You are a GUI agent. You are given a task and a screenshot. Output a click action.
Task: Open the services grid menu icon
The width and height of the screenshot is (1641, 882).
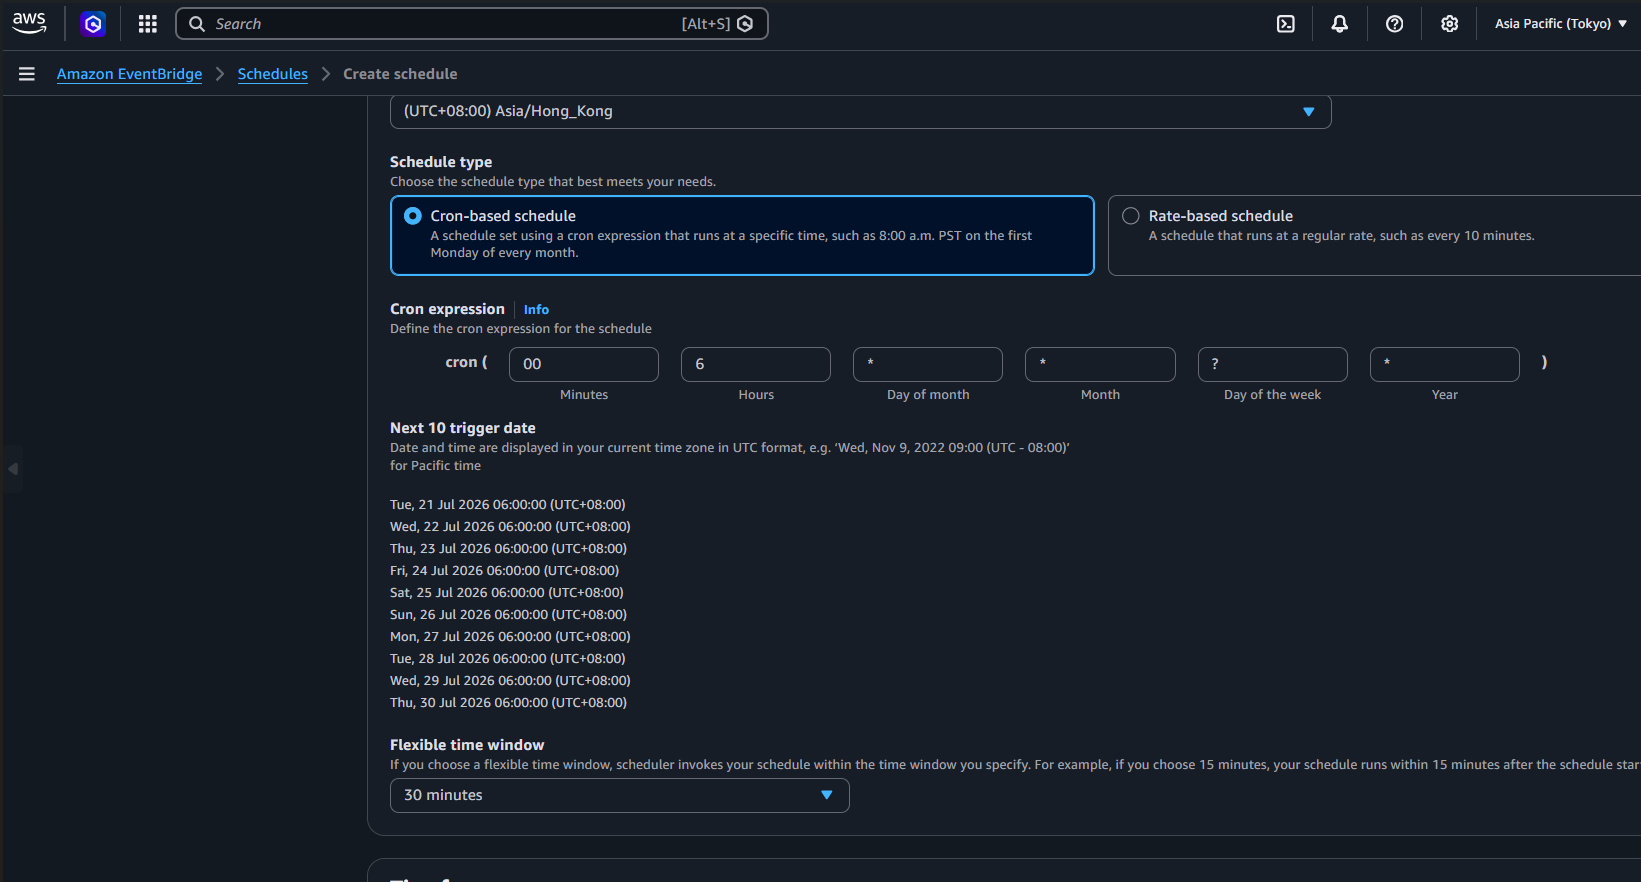[148, 24]
